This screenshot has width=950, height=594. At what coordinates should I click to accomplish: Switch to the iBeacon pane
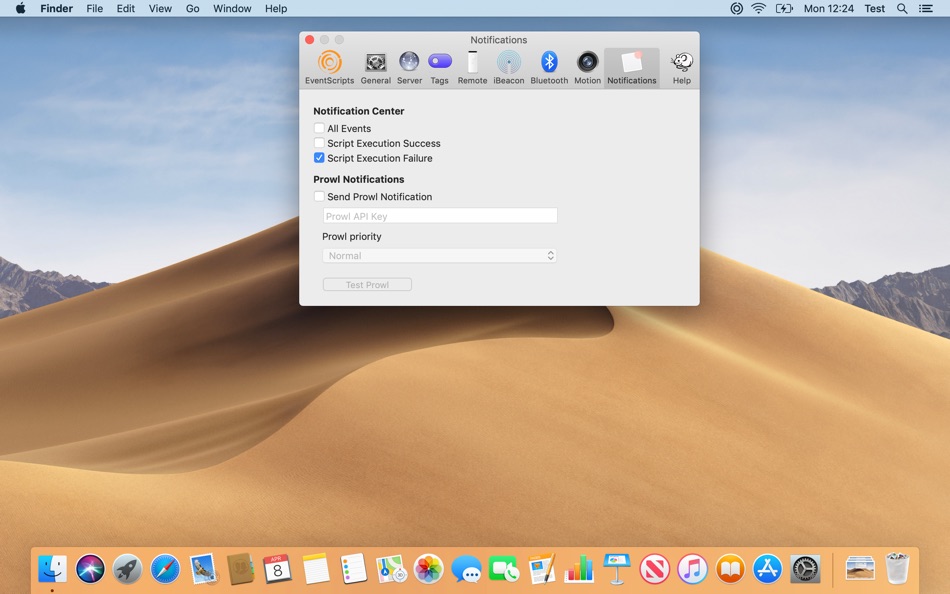point(508,68)
